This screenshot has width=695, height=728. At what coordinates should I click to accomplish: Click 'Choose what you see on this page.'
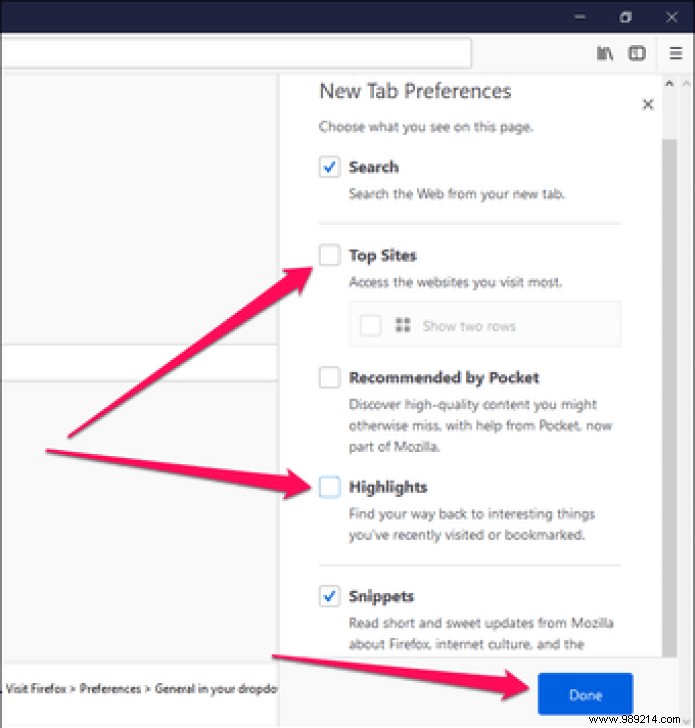[426, 127]
